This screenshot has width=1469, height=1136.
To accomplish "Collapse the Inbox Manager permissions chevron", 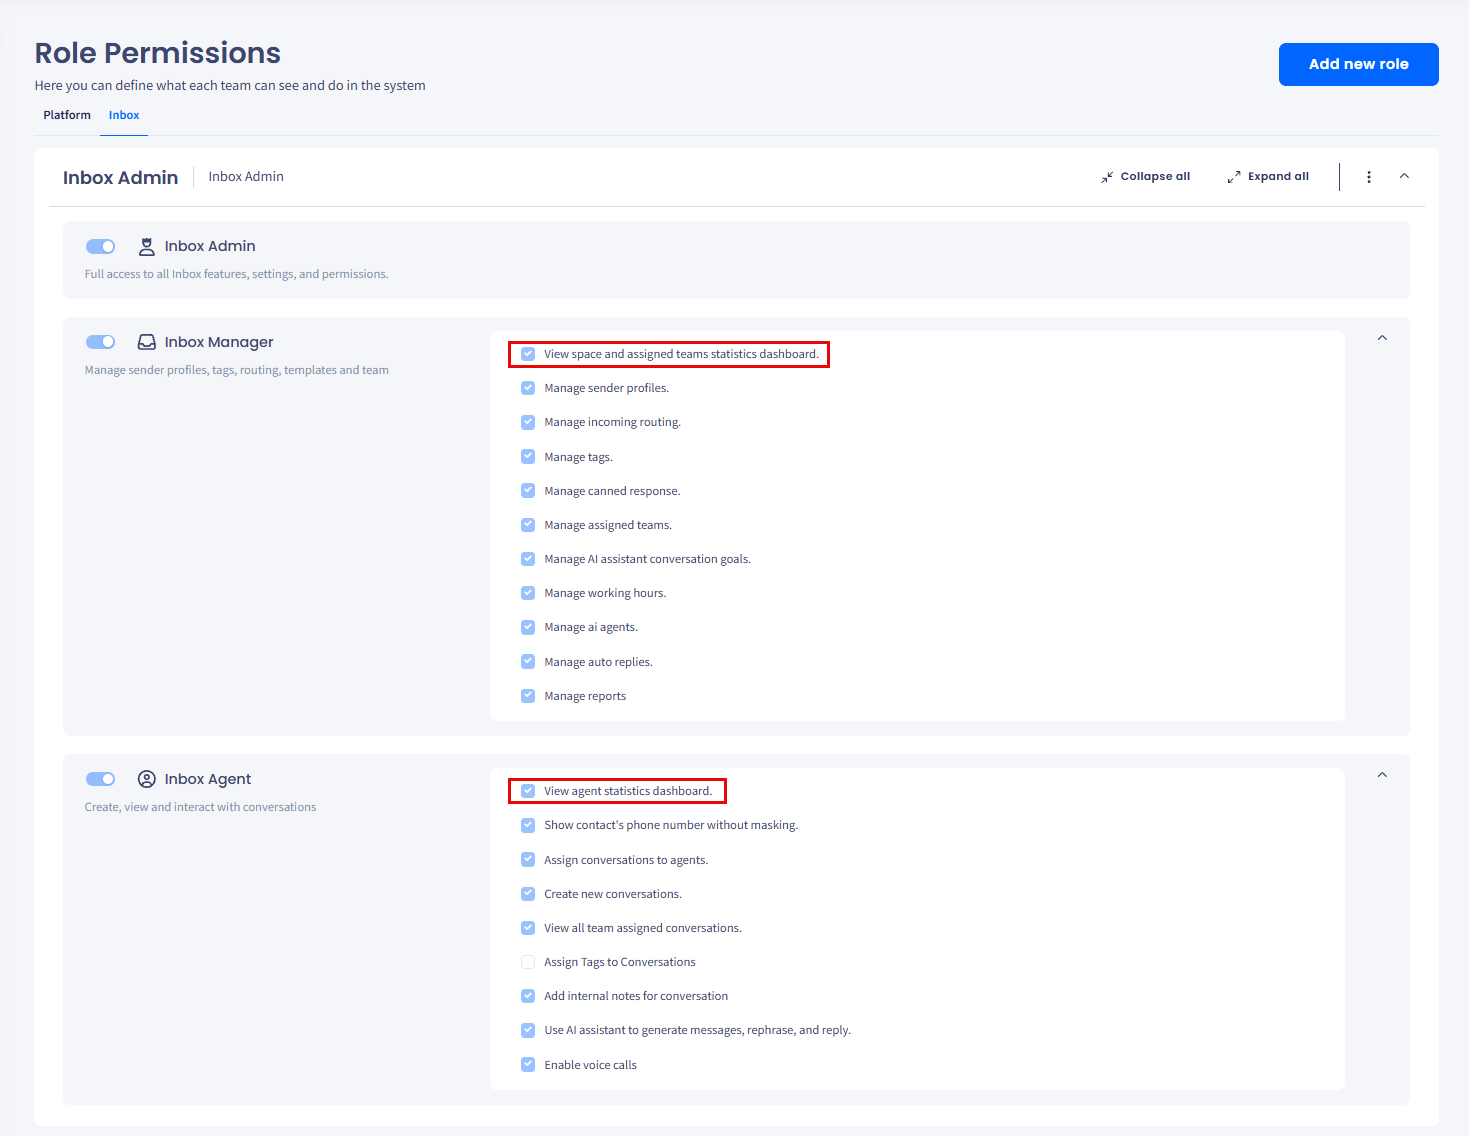I will (x=1382, y=338).
